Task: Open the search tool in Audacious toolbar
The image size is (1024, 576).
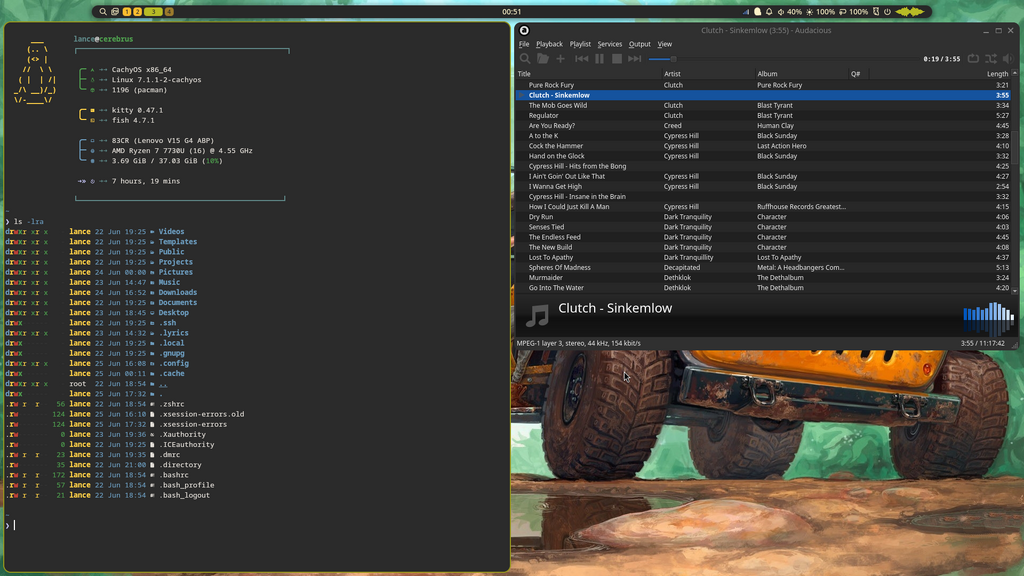Action: (524, 59)
